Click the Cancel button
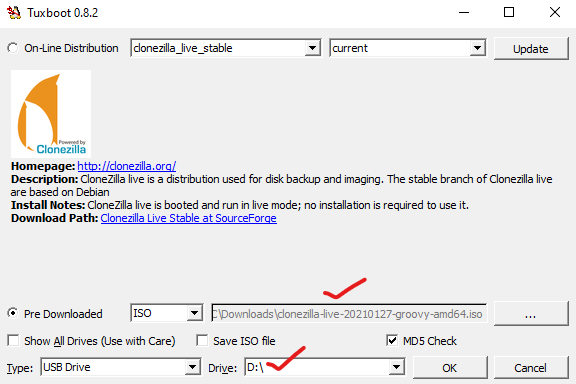Viewport: 576px width, 384px height. tap(530, 367)
